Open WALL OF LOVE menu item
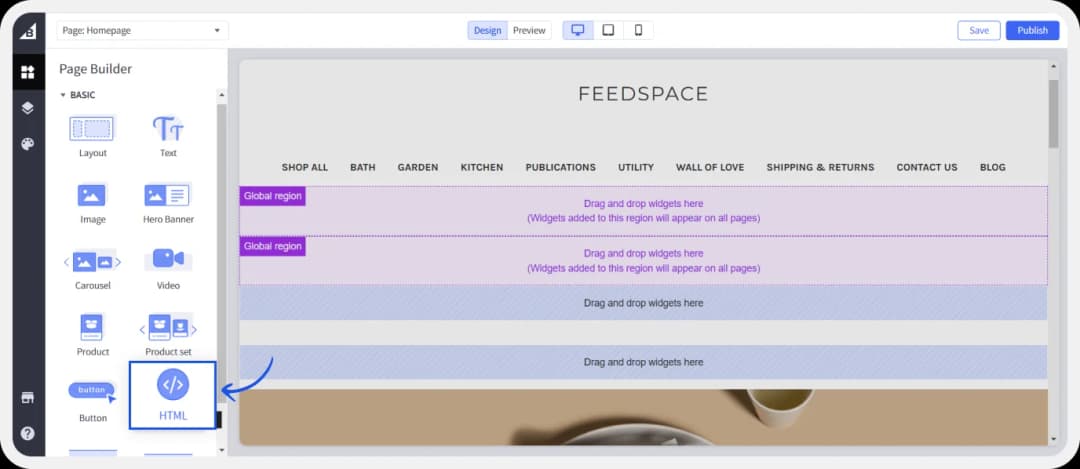The image size is (1080, 469). pos(710,167)
